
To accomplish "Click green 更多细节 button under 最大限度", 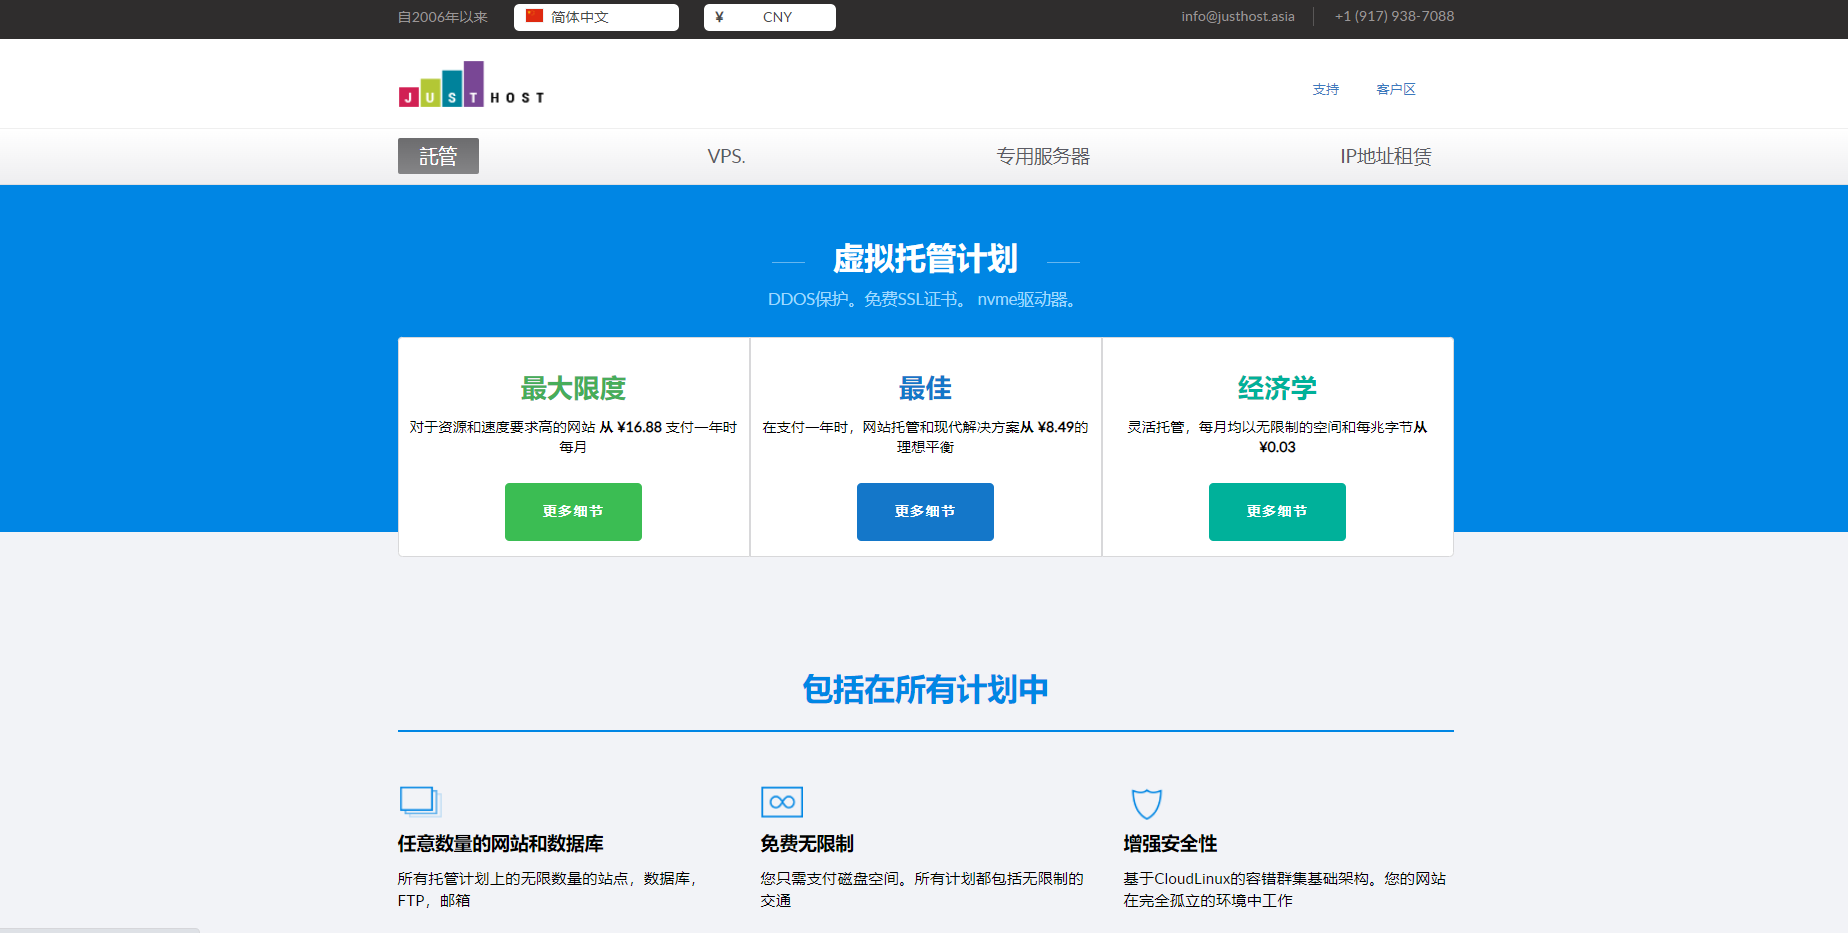I will (573, 512).
